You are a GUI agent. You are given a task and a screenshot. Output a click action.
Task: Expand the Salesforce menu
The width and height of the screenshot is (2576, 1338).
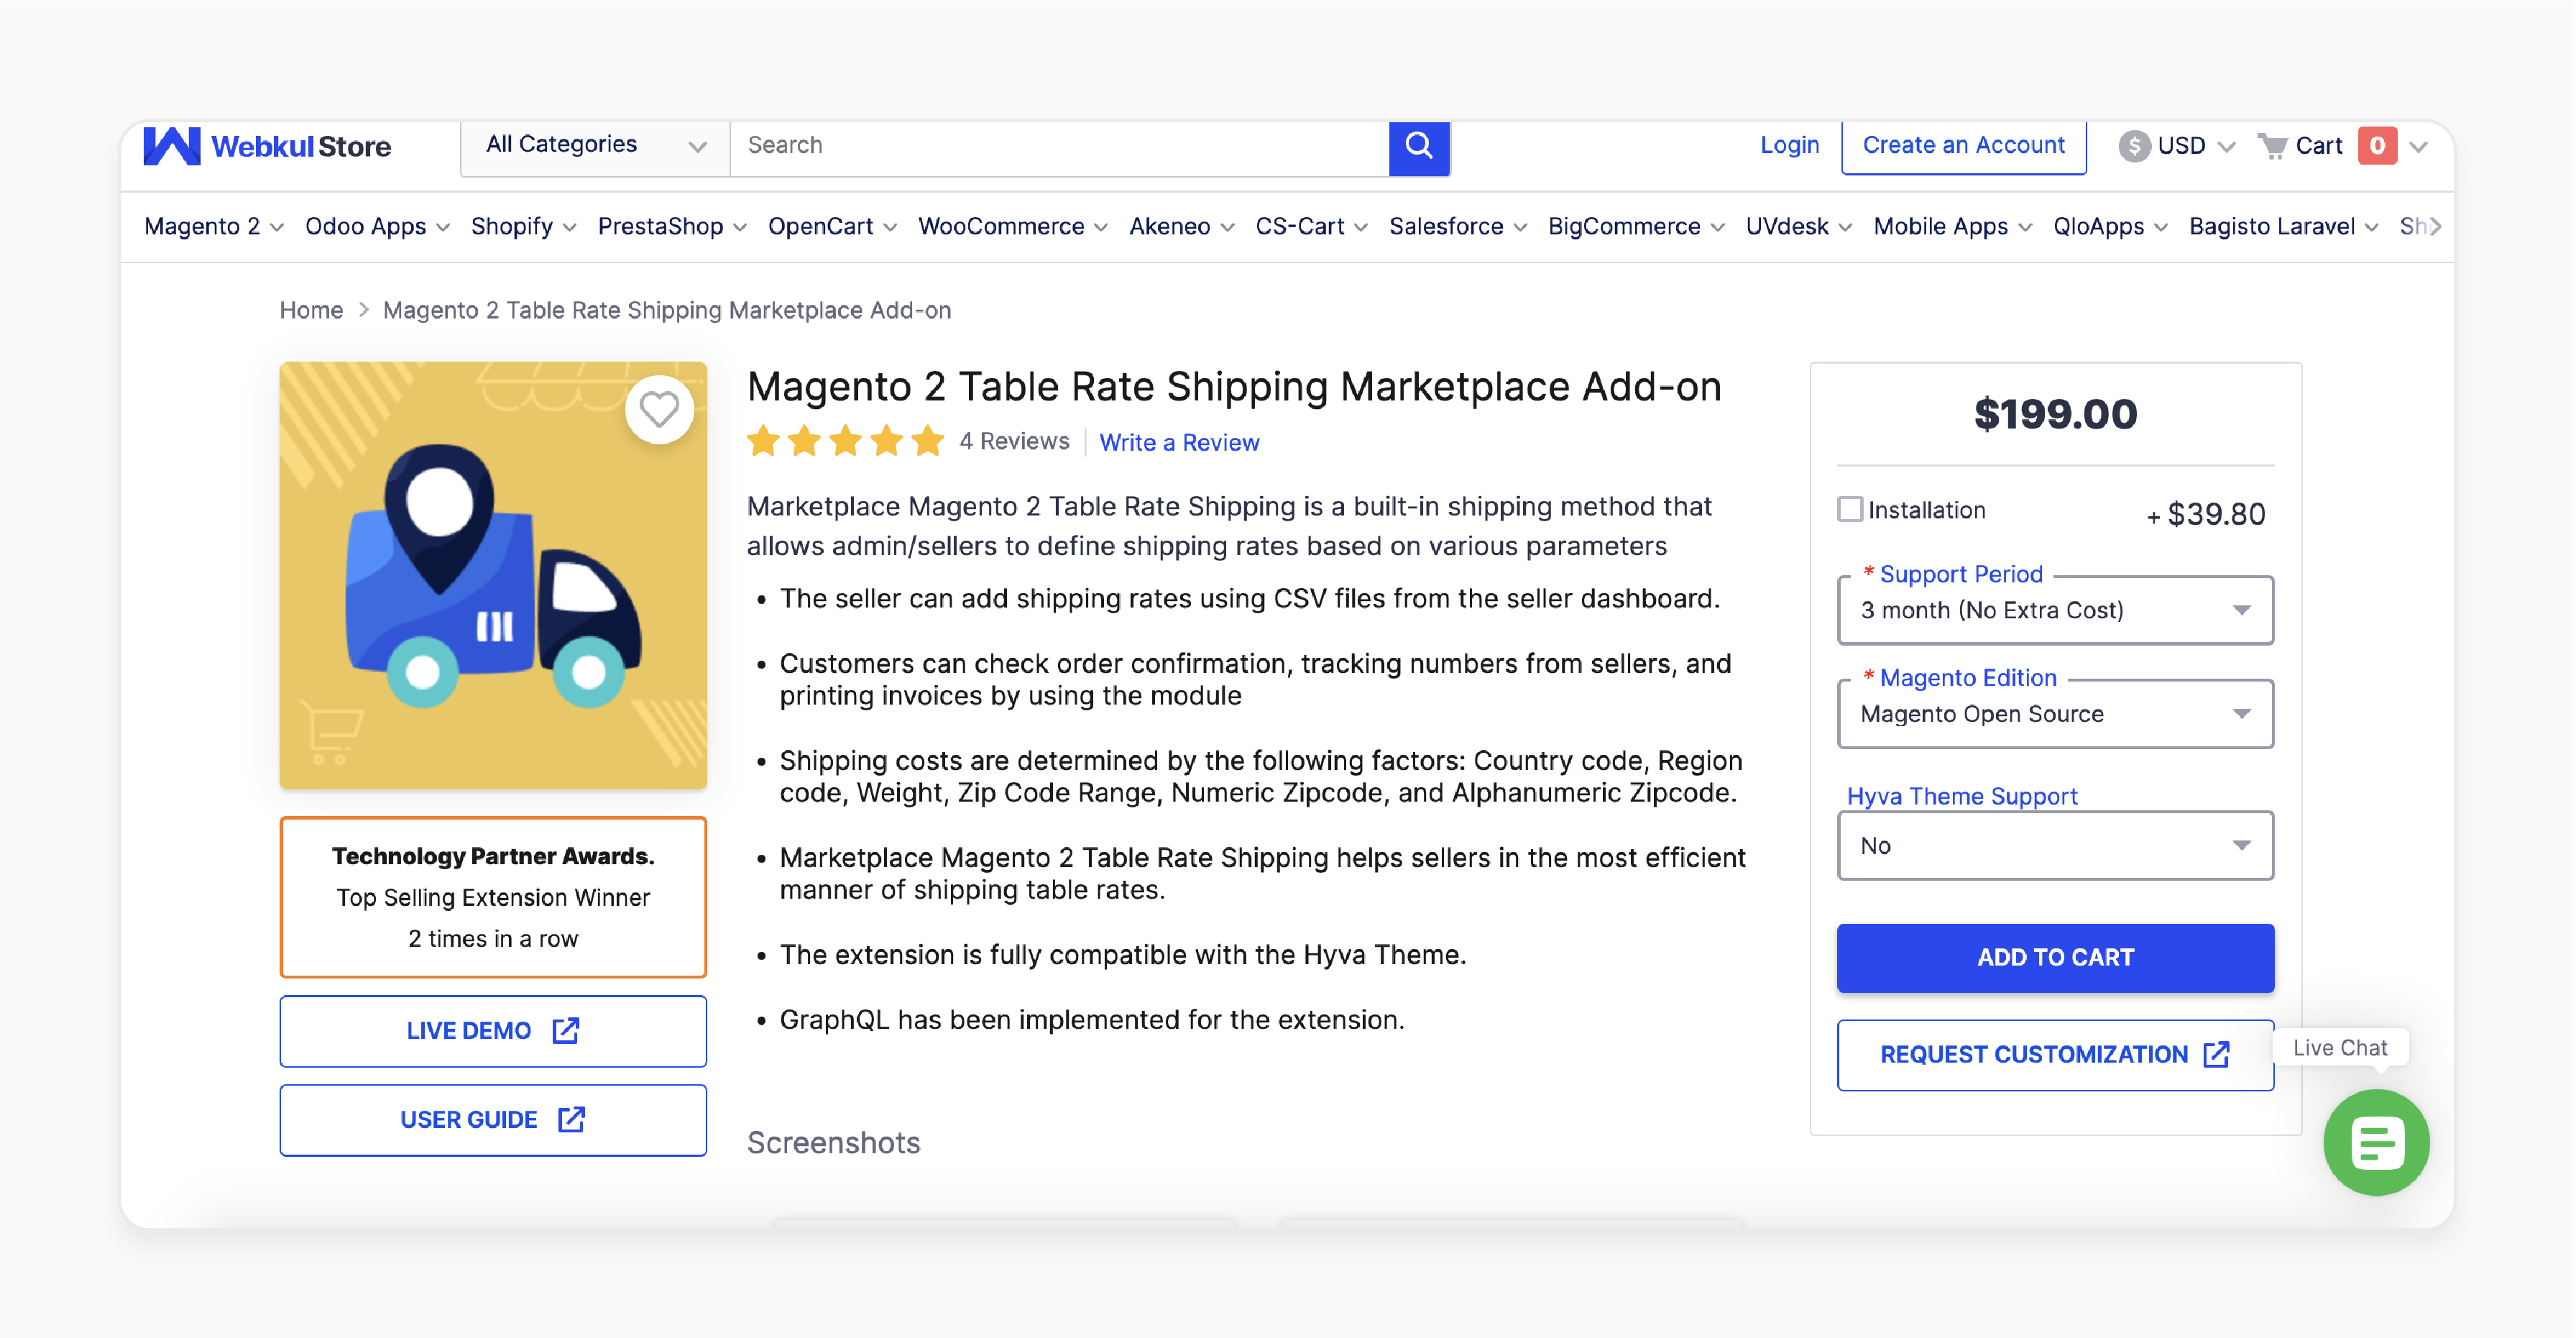click(x=1458, y=227)
